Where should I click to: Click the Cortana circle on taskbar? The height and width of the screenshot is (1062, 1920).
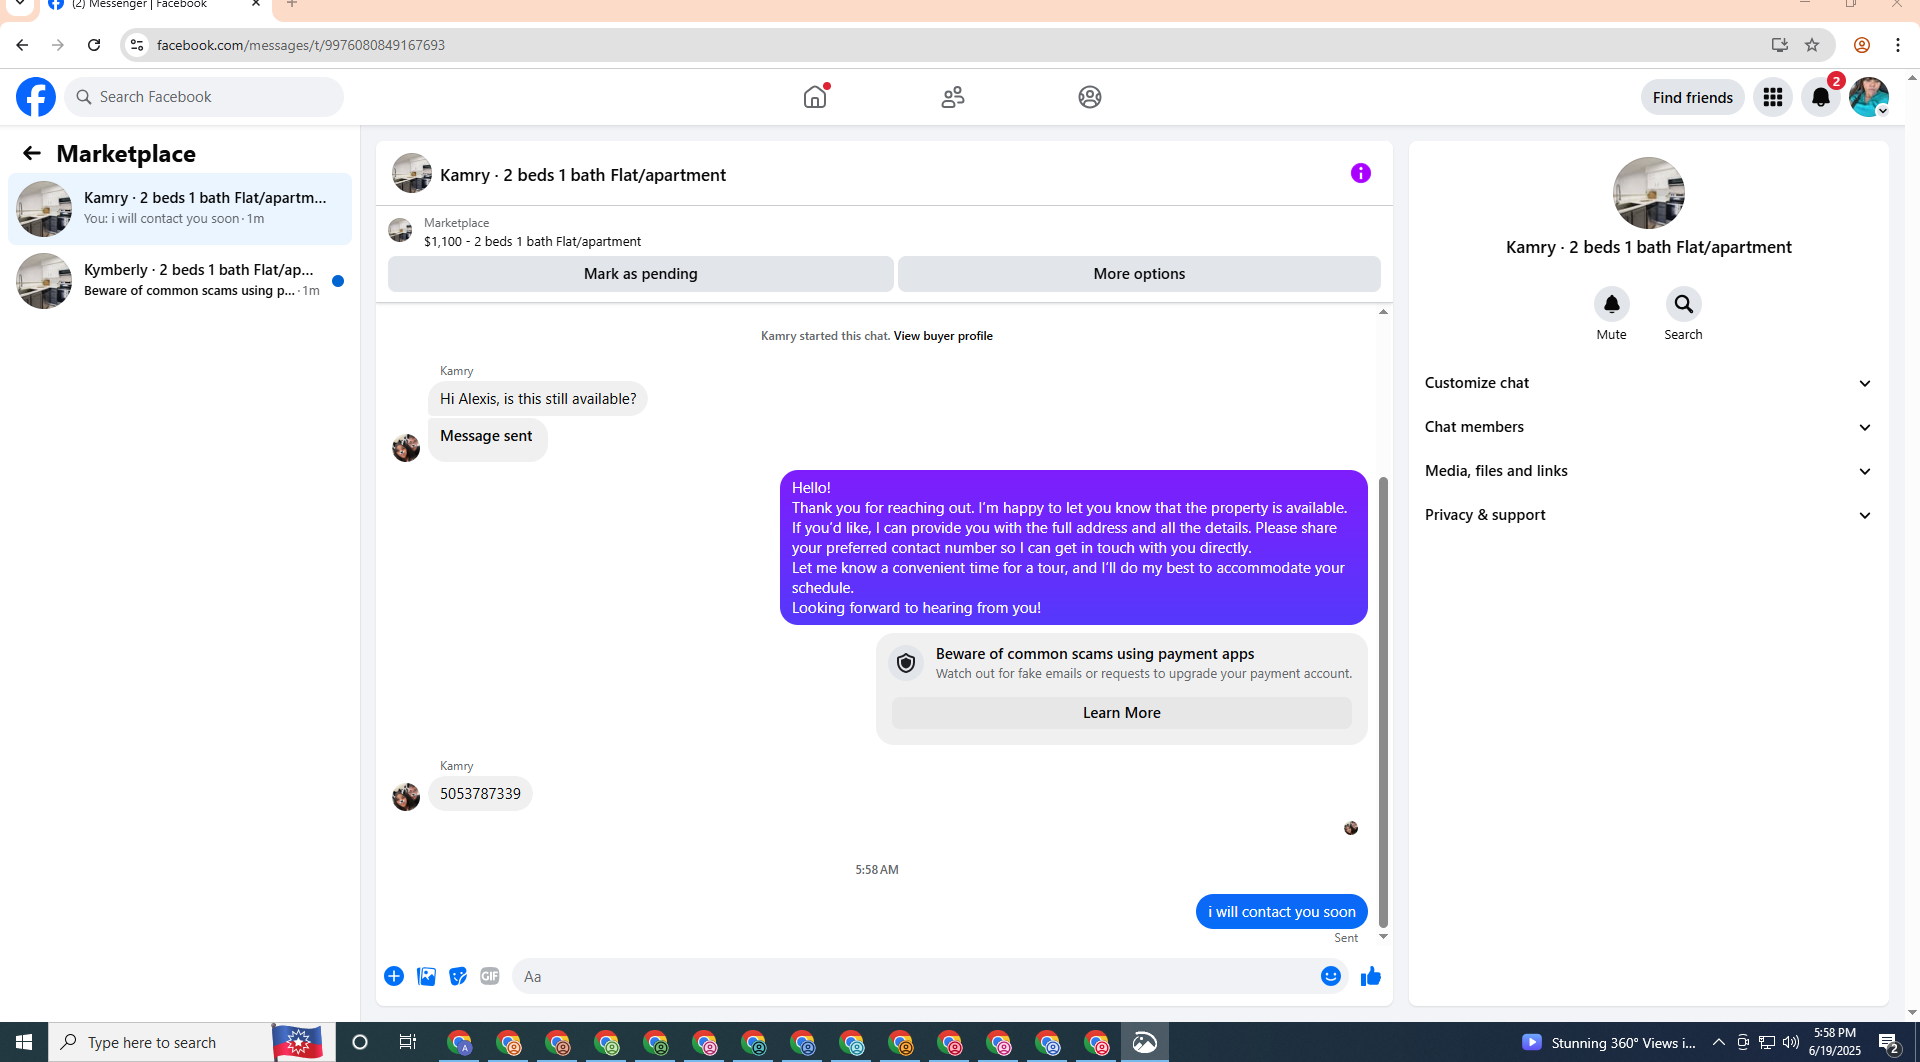tap(360, 1042)
